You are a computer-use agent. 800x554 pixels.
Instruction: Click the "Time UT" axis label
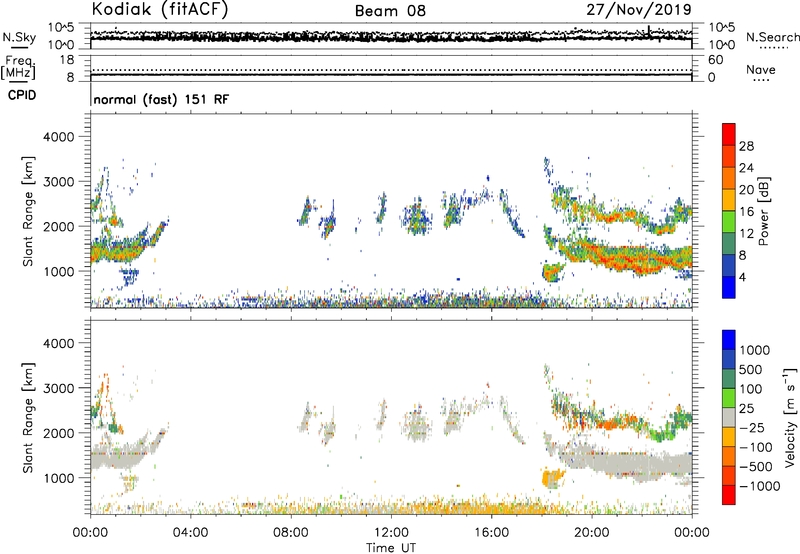click(391, 547)
